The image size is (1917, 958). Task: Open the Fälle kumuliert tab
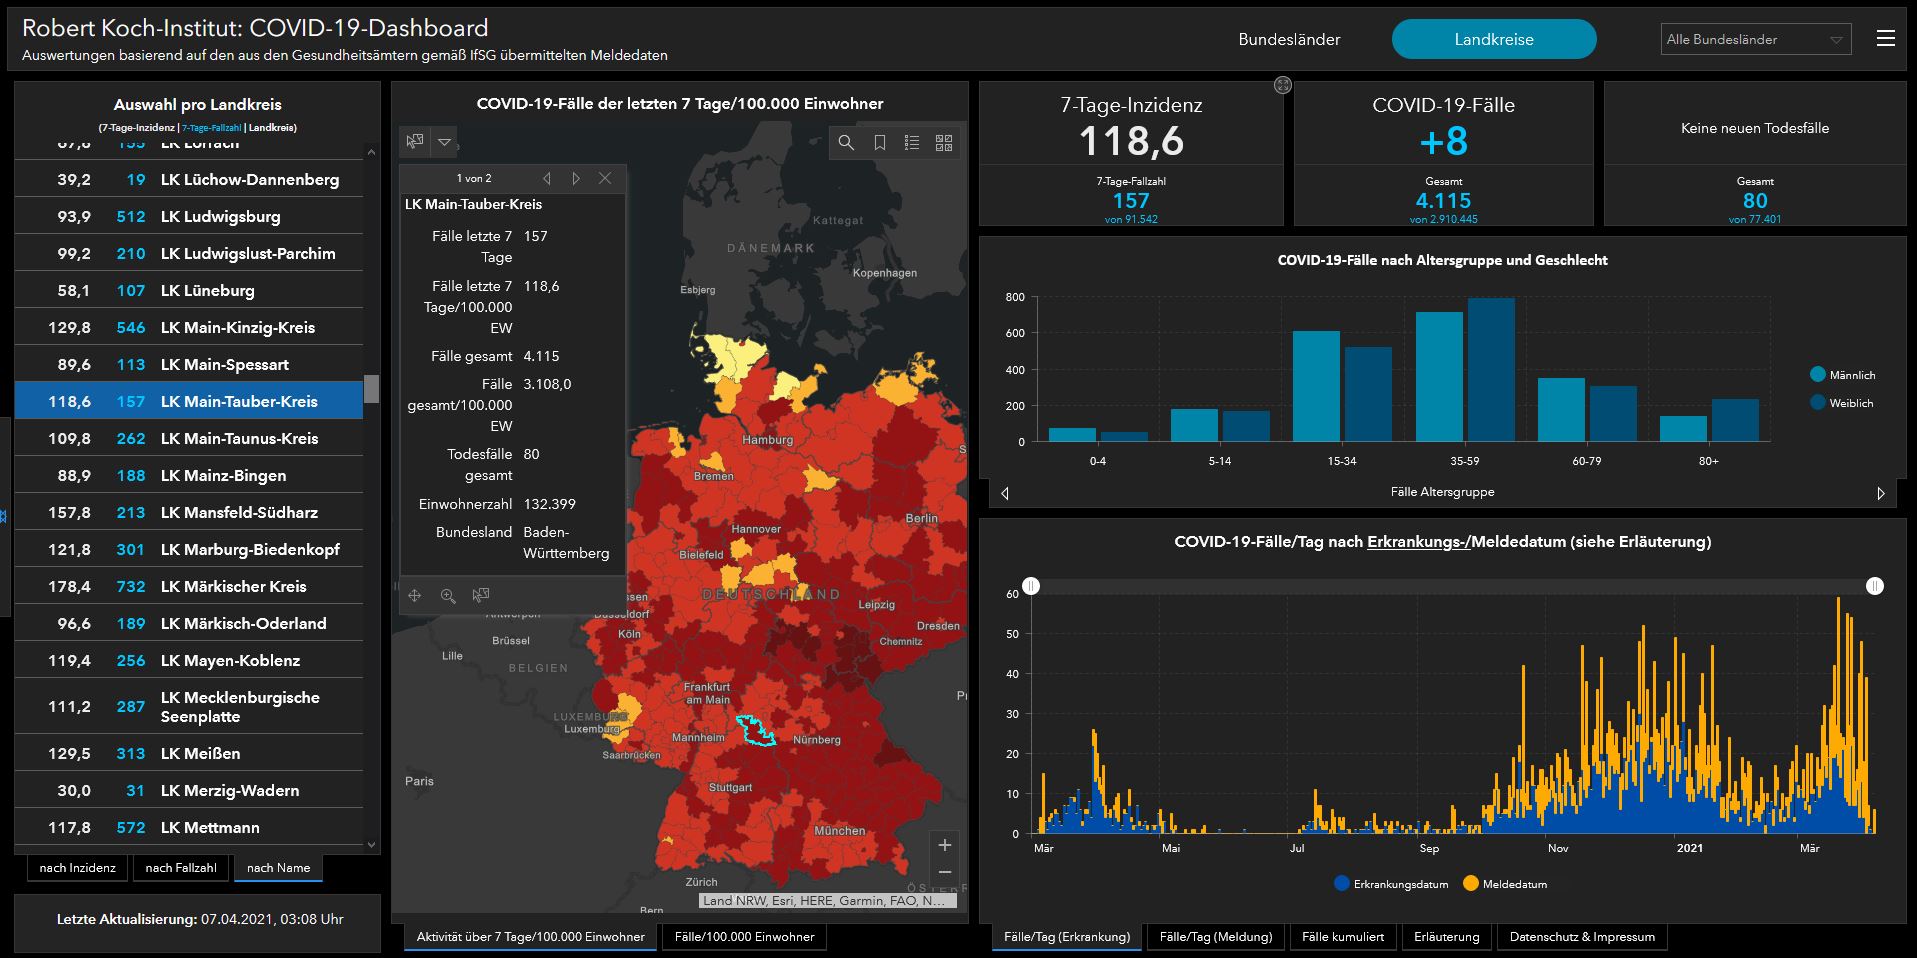[1343, 937]
